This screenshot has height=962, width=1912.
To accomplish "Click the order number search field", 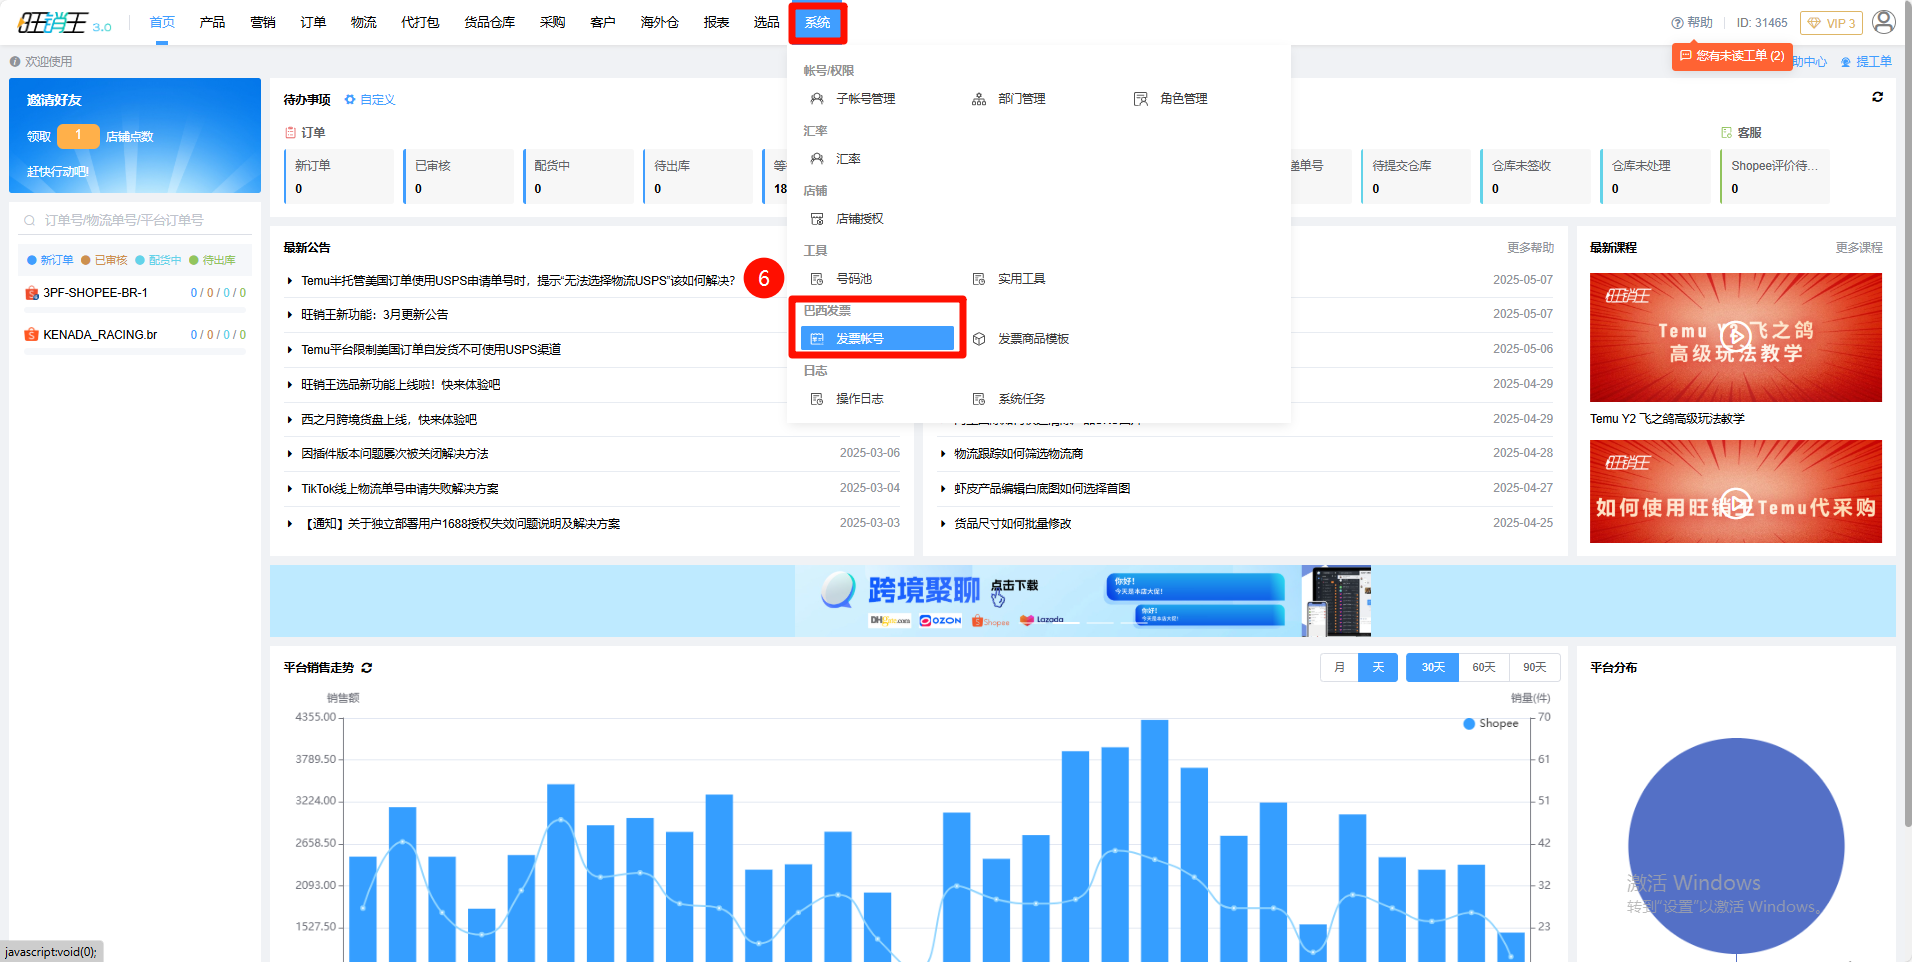I will tap(135, 220).
